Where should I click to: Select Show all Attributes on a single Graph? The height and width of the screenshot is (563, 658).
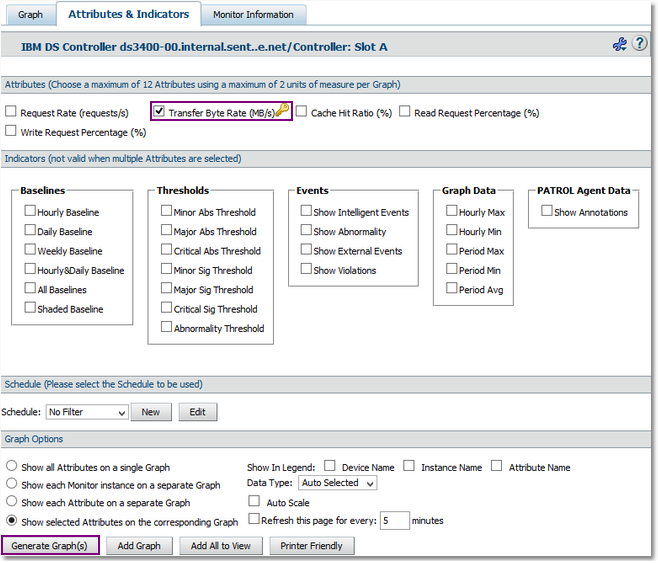tap(11, 466)
